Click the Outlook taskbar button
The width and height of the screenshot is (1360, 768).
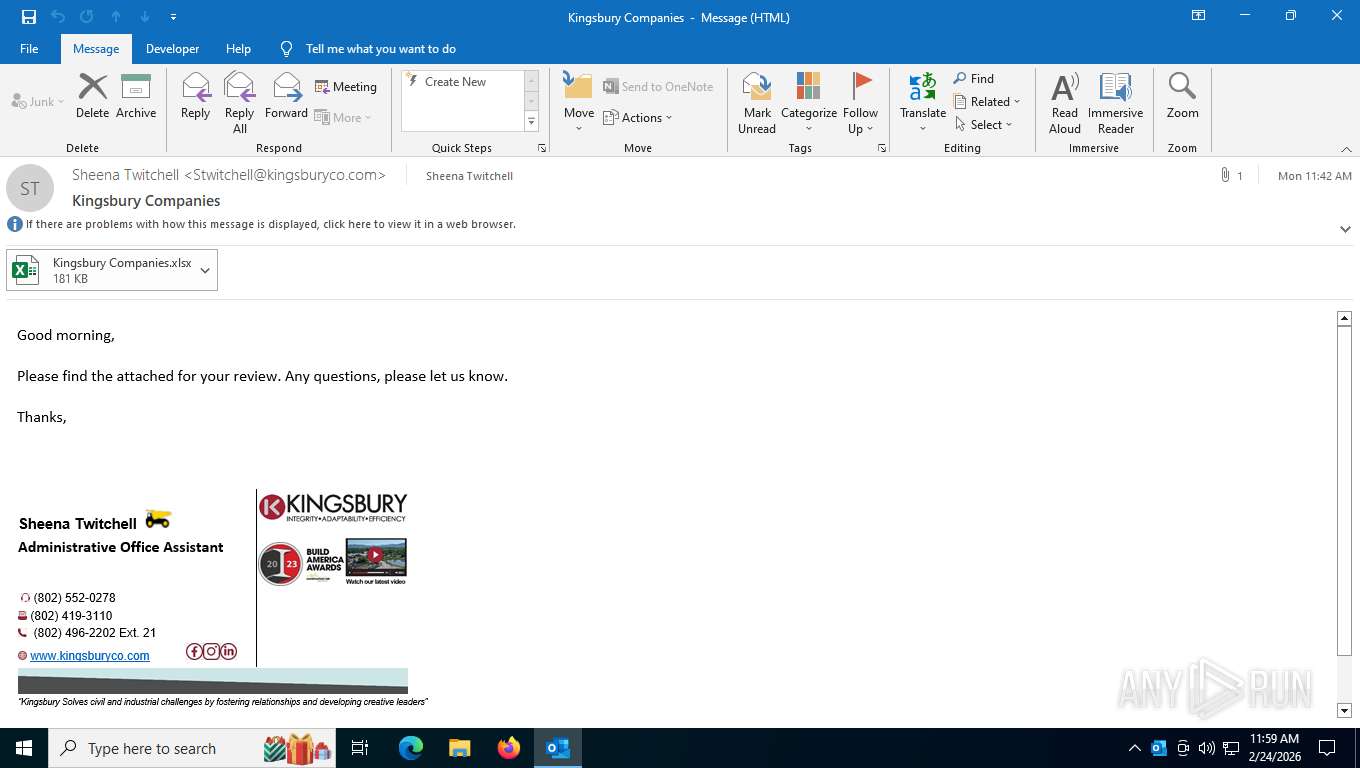coord(558,748)
